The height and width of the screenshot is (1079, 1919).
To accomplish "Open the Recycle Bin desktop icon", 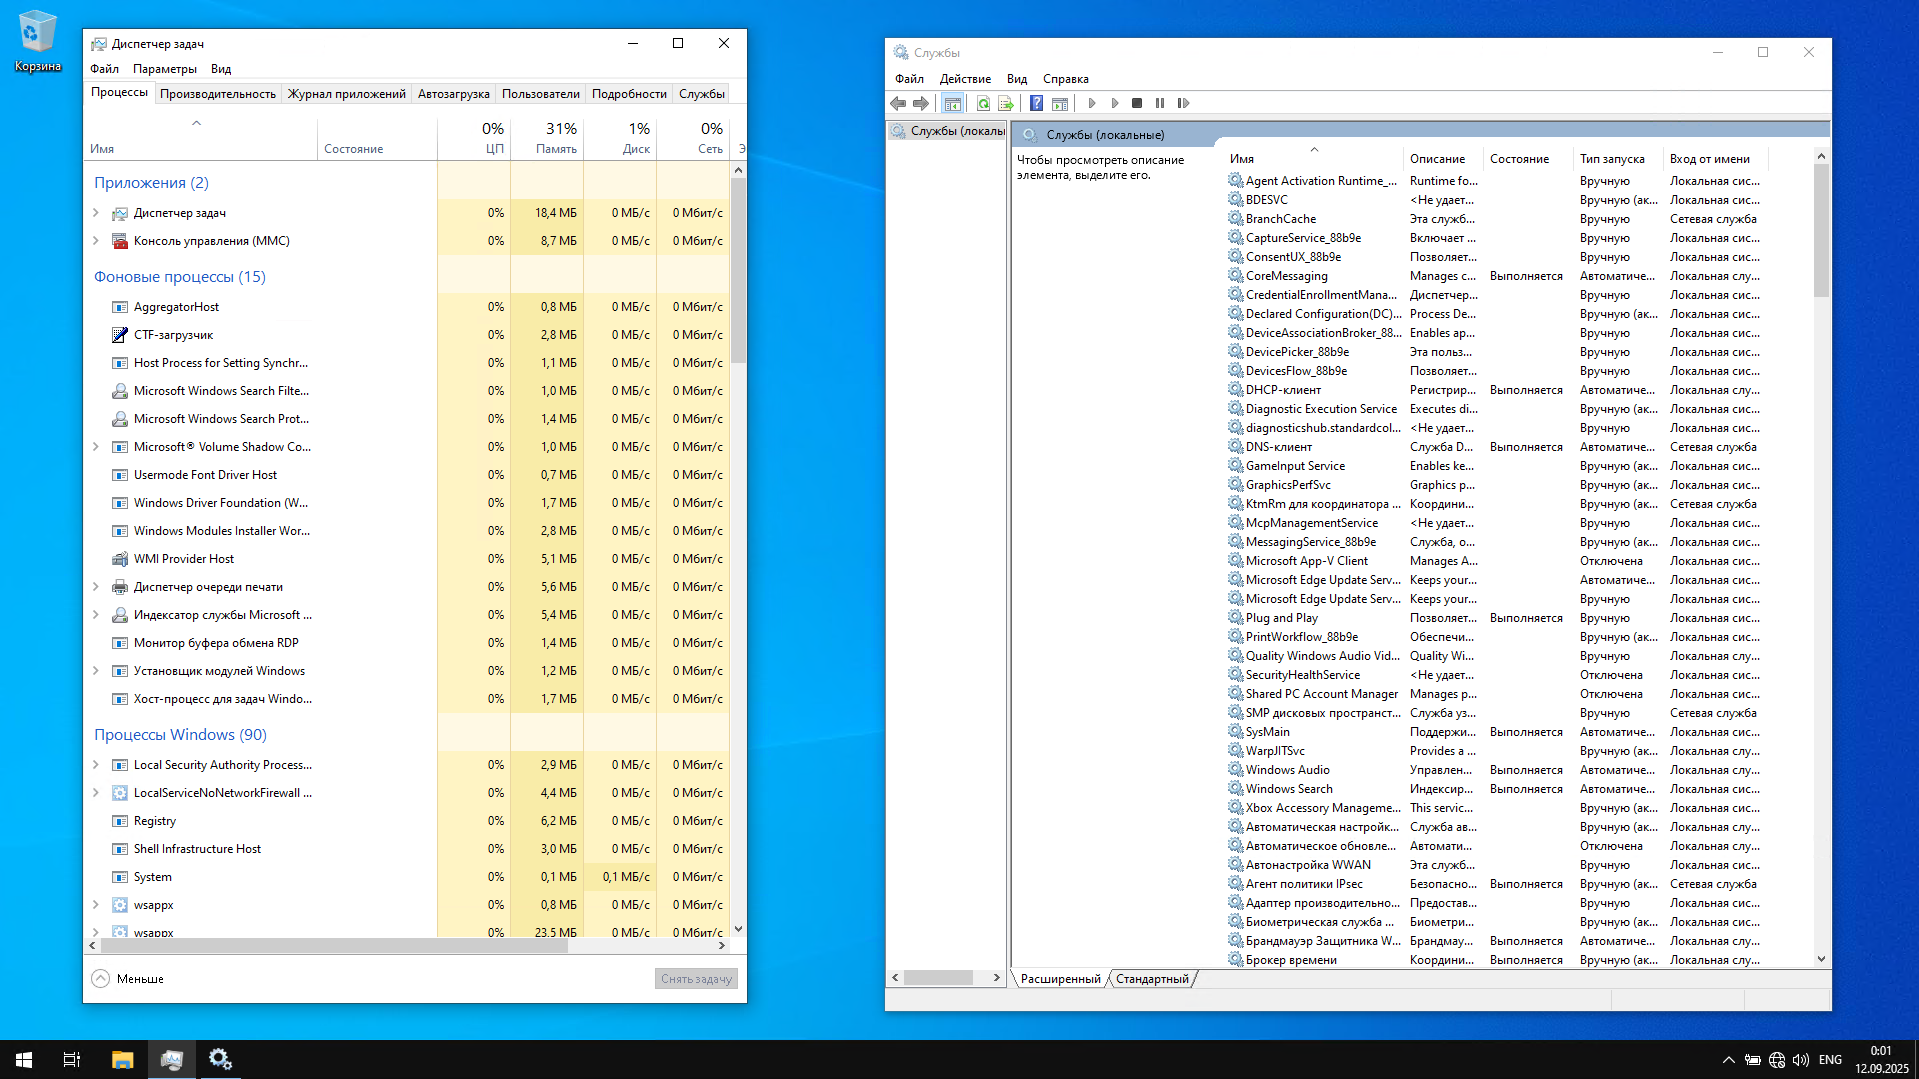I will pos(38,42).
